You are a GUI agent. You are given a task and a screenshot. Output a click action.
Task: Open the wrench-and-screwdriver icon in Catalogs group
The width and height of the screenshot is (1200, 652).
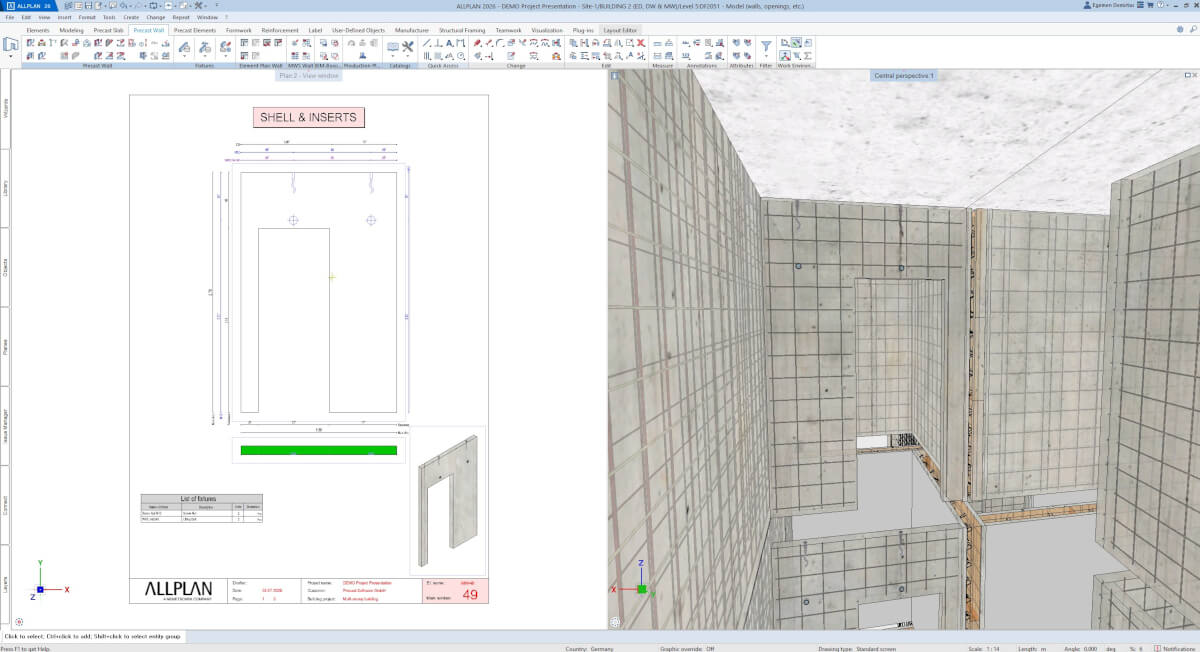(x=407, y=45)
